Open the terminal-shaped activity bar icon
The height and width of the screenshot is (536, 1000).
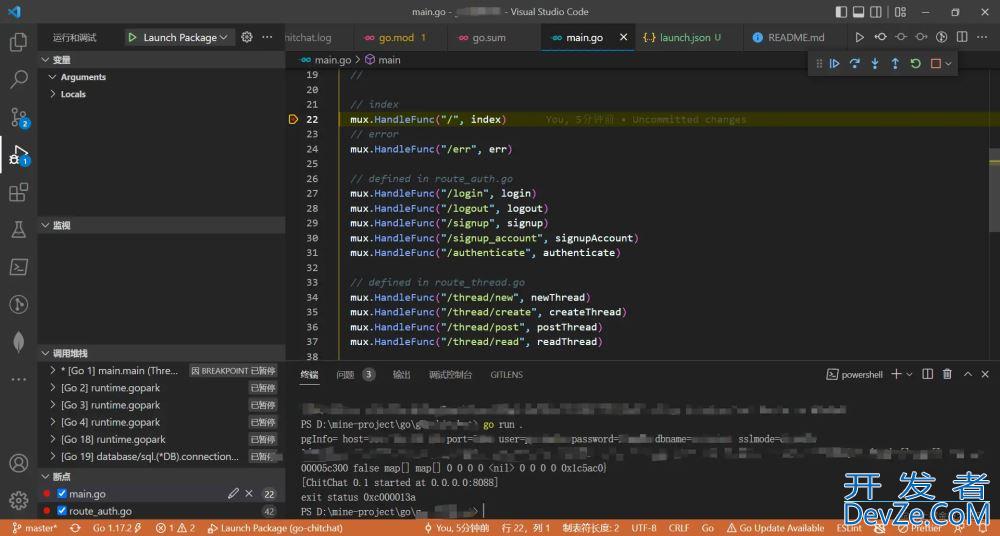coord(18,267)
